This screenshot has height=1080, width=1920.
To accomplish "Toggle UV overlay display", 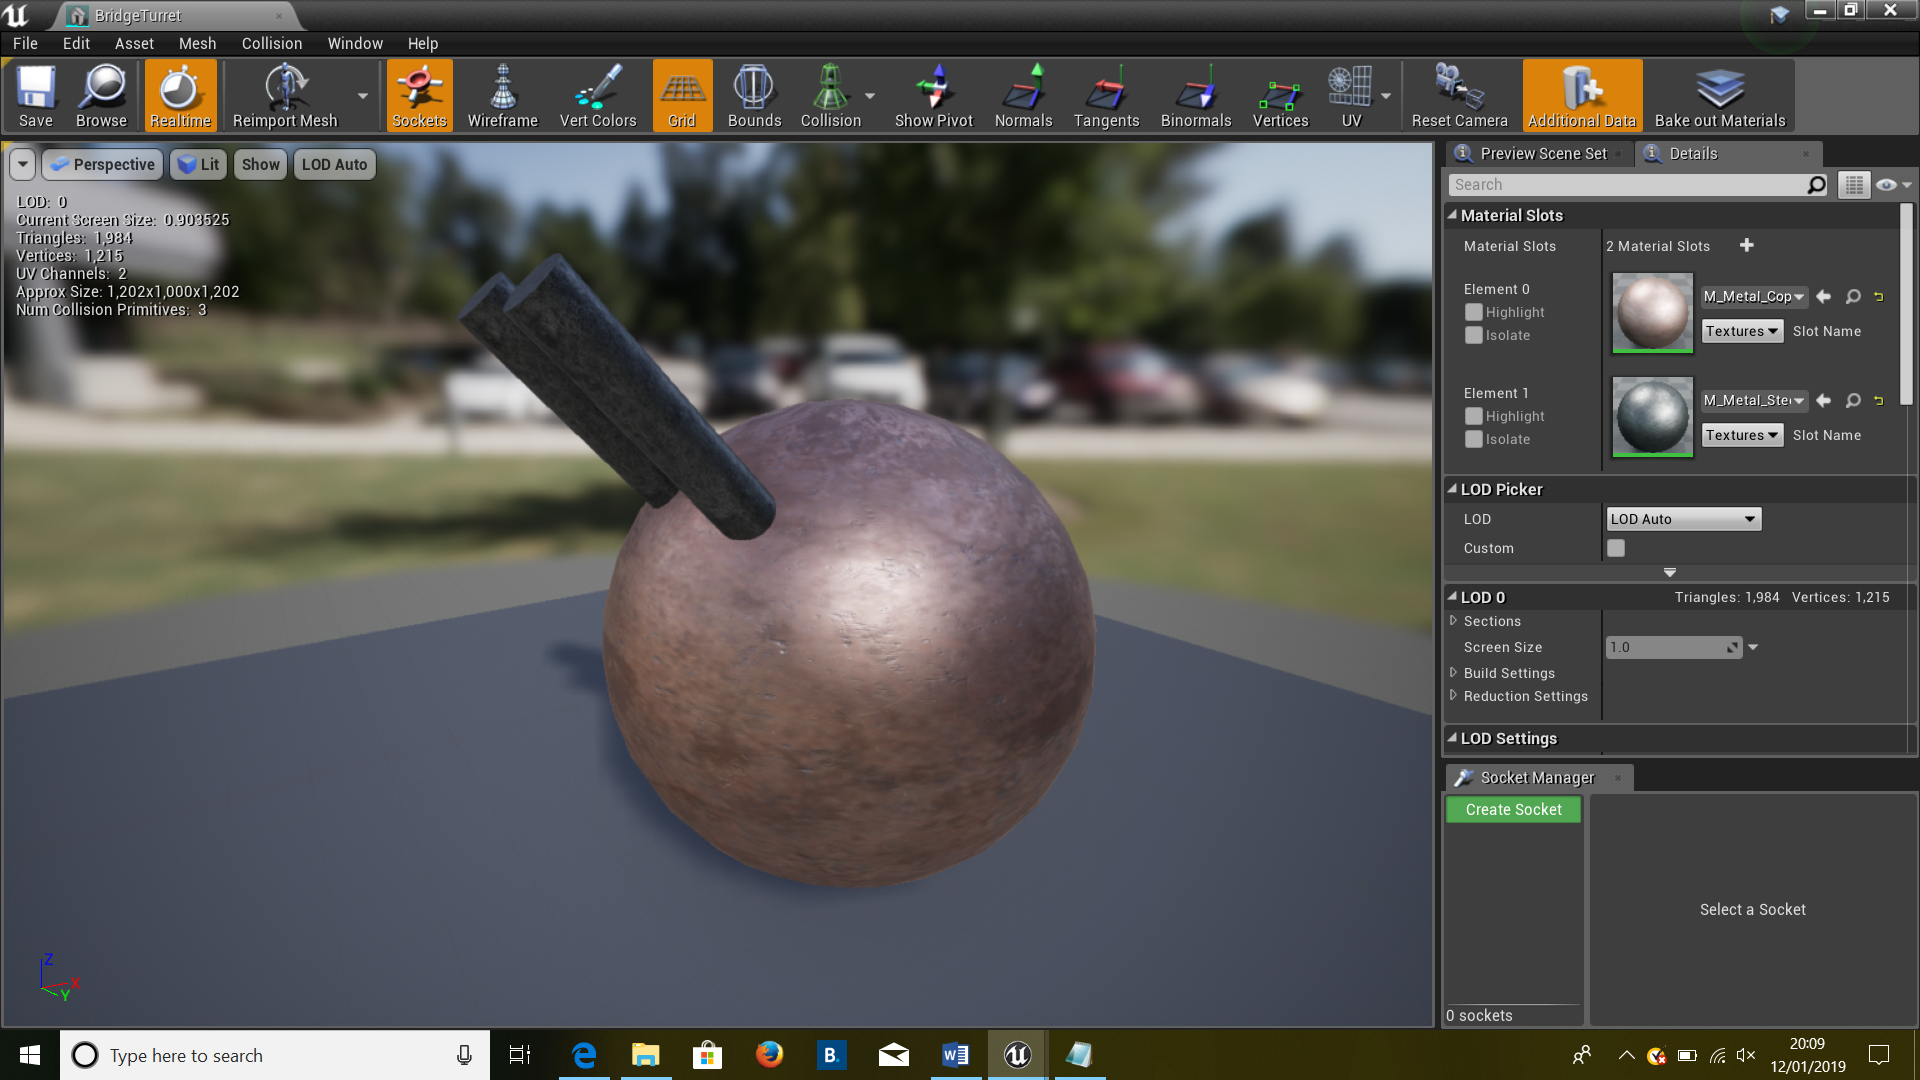I will tap(1351, 96).
